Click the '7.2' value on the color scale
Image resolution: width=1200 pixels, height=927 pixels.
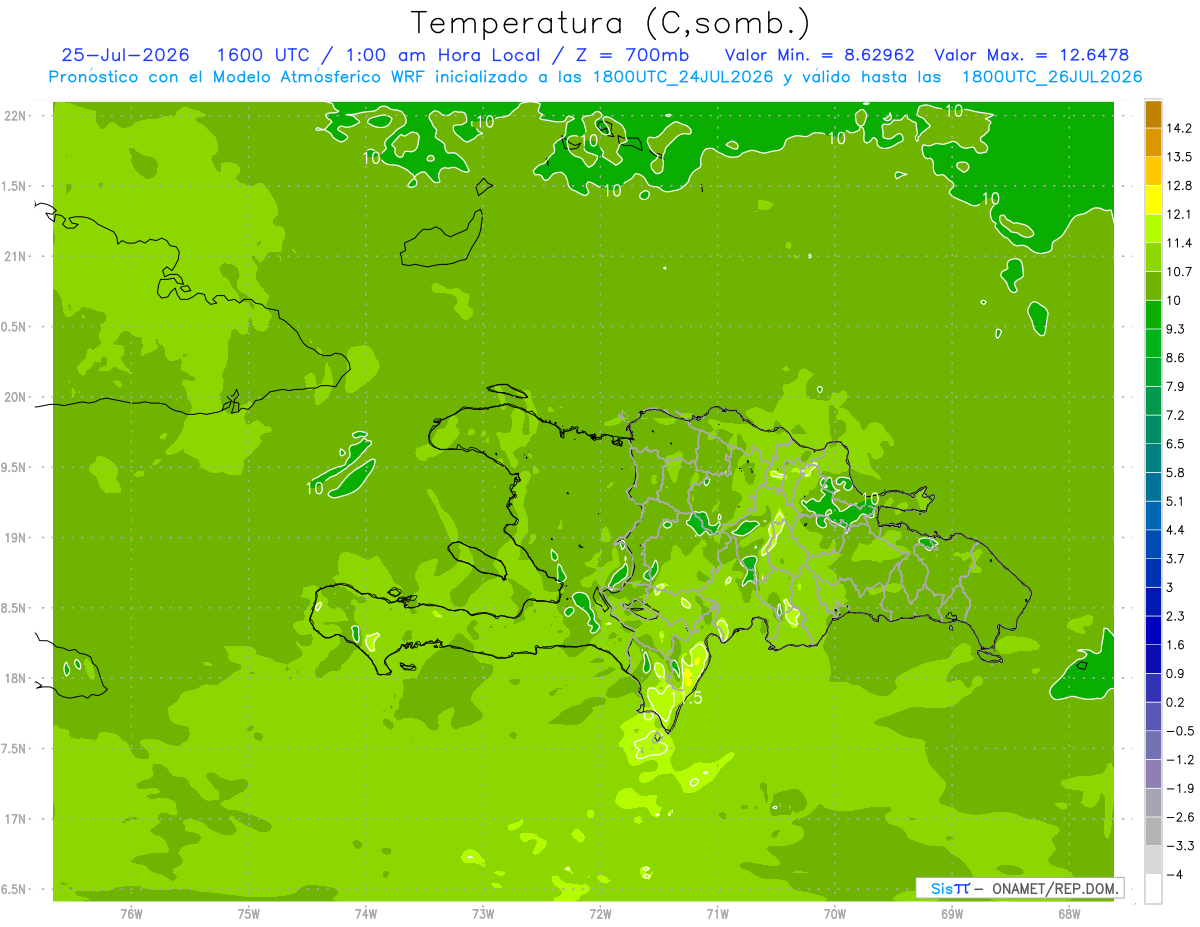1175,415
